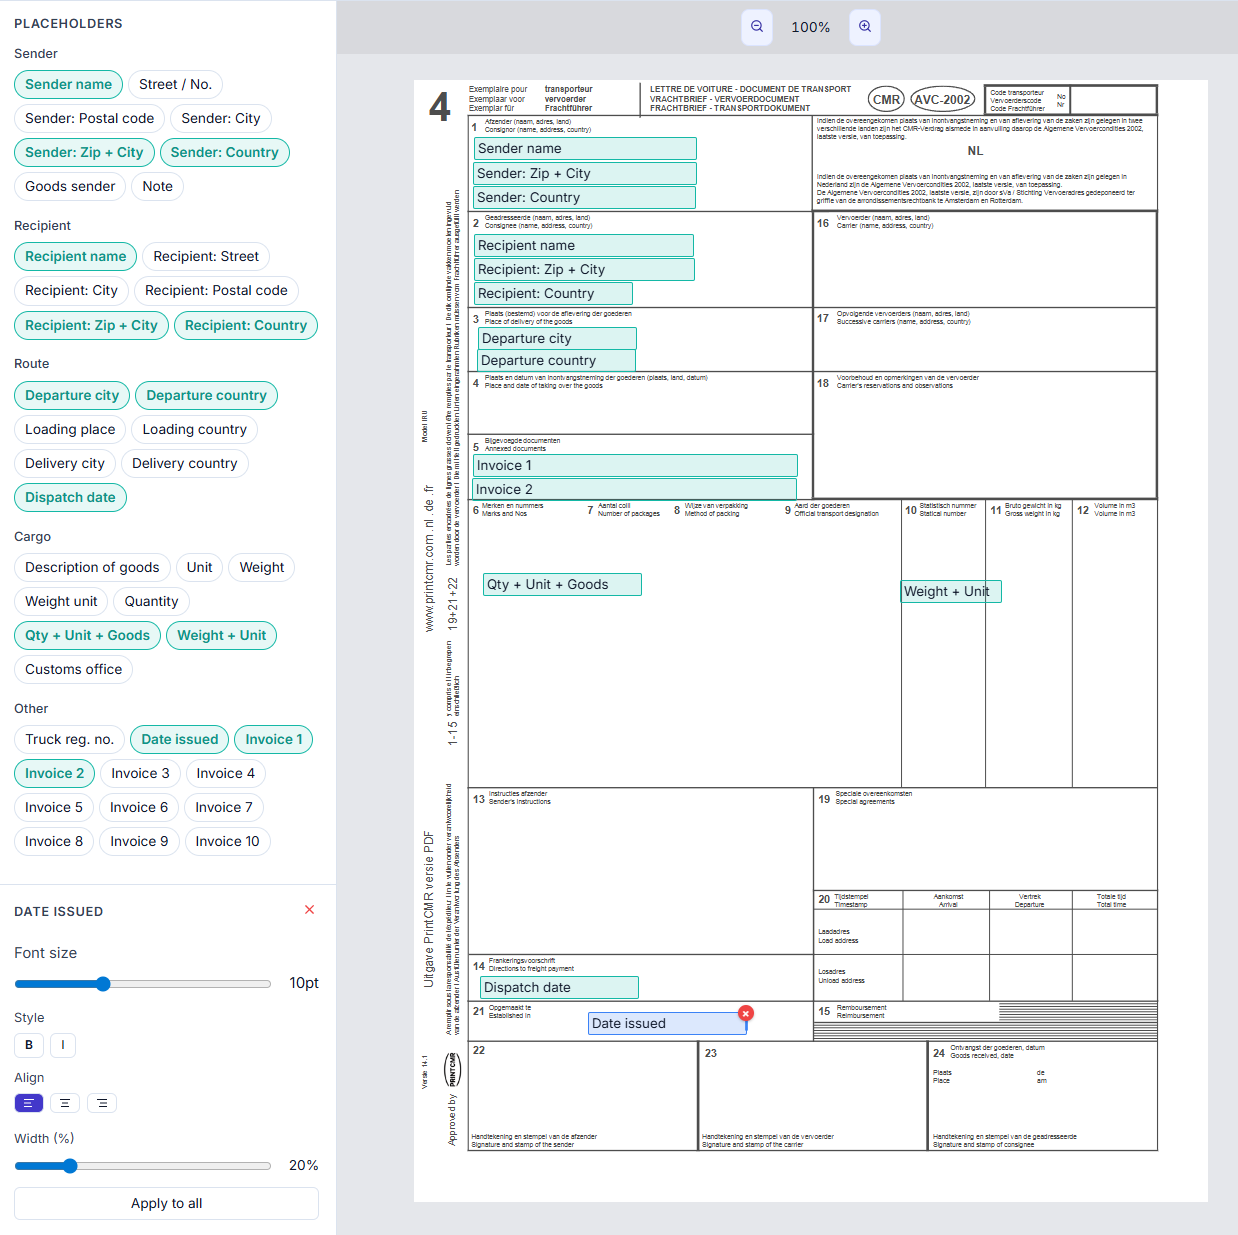
Task: Add Customs office placeholder
Action: click(73, 669)
